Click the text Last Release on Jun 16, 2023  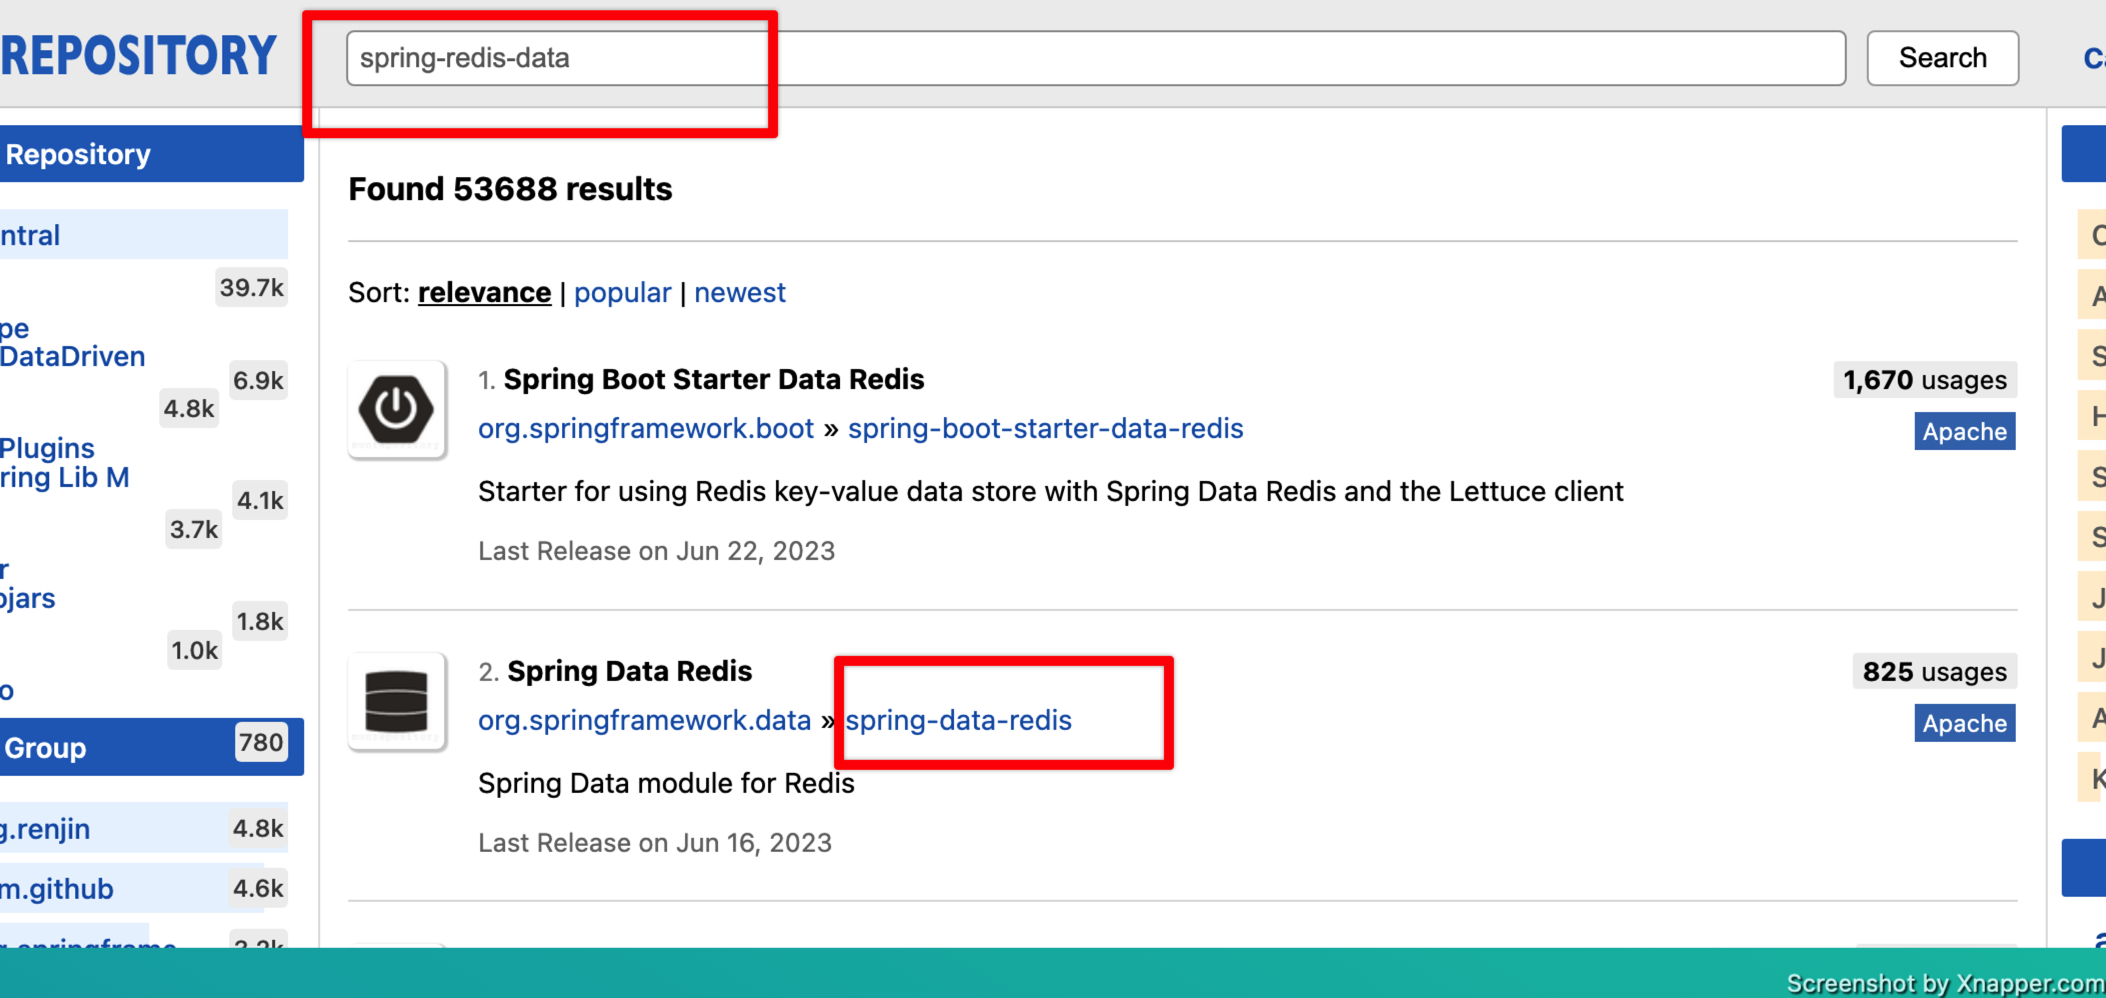655,843
